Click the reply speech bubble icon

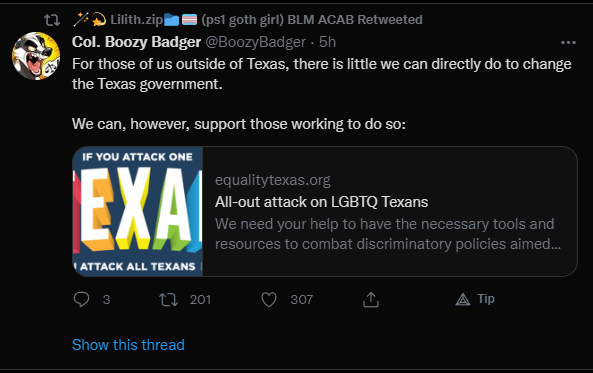click(x=81, y=300)
